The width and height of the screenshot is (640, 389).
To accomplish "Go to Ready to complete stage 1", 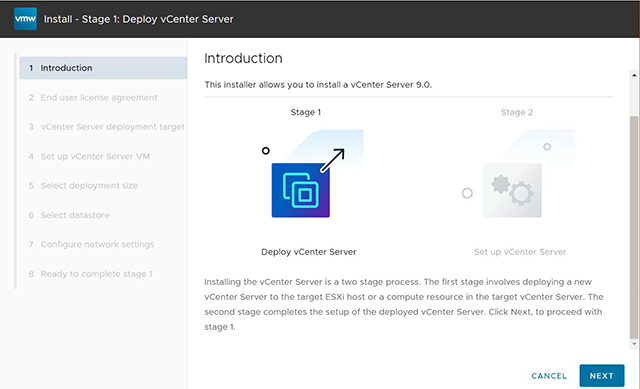I will pyautogui.click(x=96, y=274).
